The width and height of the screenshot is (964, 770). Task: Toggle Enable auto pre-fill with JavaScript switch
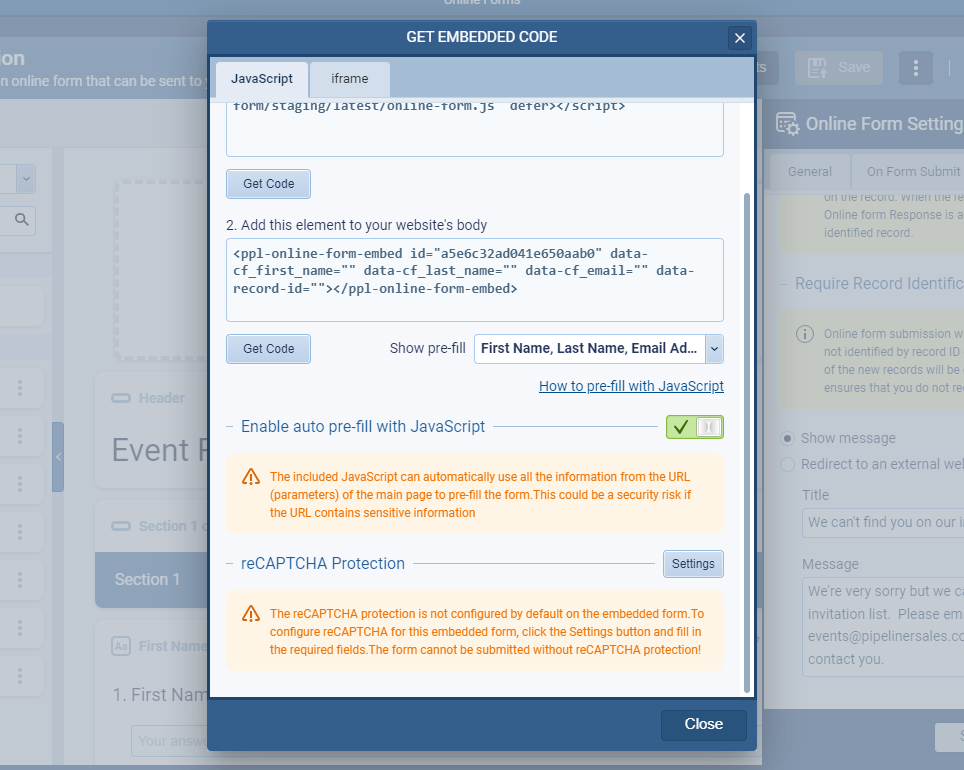[694, 427]
